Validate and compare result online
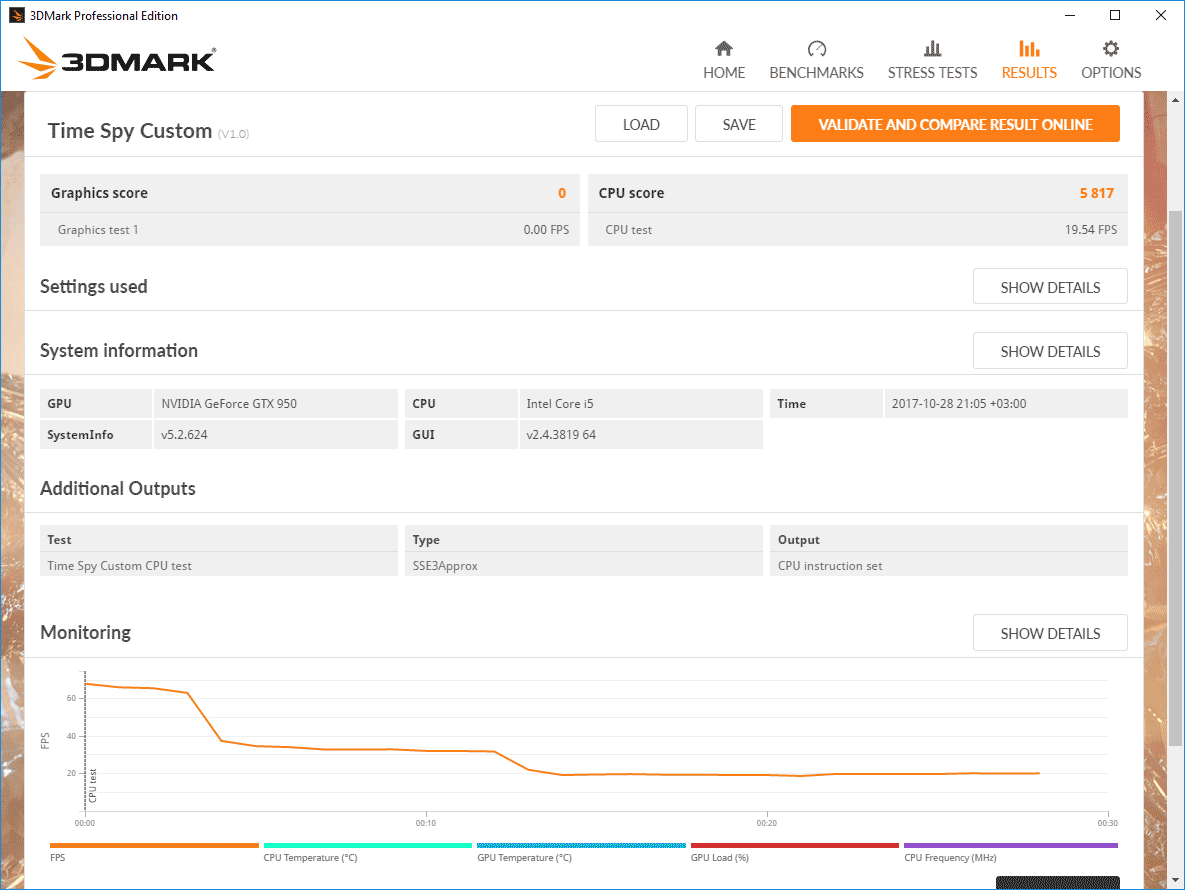The height and width of the screenshot is (890, 1185). click(x=955, y=124)
